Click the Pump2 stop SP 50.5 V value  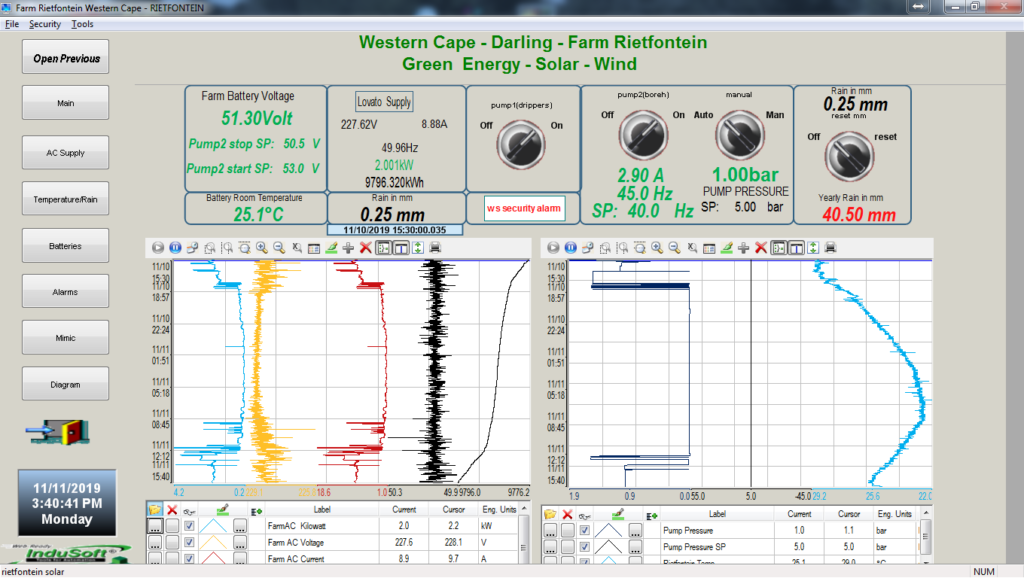[x=294, y=144]
